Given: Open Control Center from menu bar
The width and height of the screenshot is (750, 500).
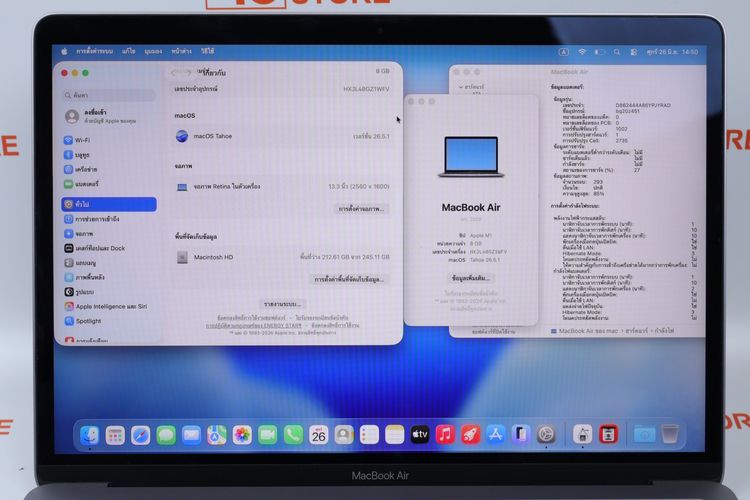Looking at the screenshot, I should click(634, 52).
